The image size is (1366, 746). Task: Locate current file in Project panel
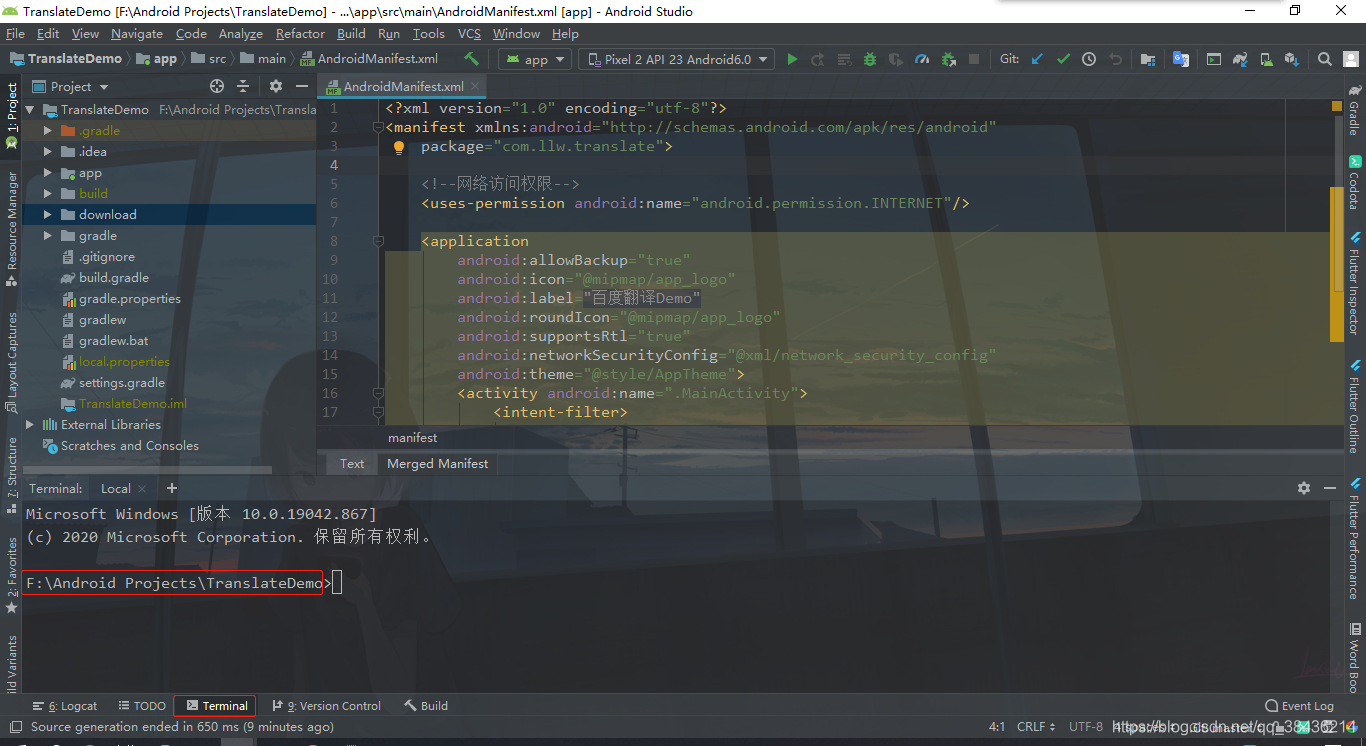(x=217, y=86)
